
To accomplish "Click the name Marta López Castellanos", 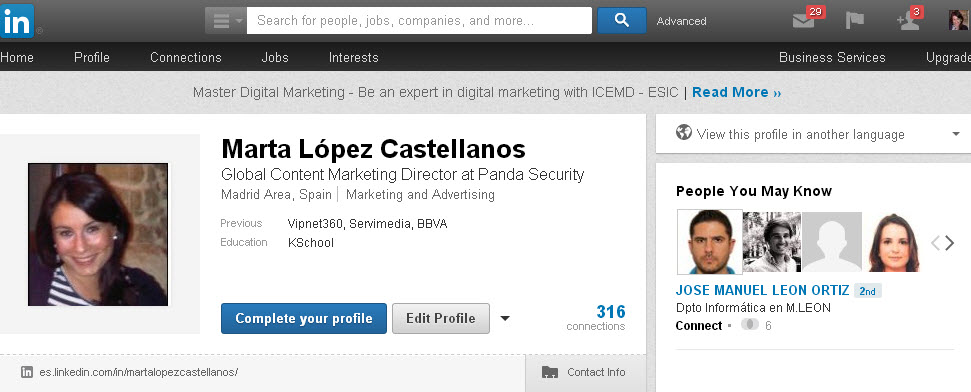I will pyautogui.click(x=373, y=149).
